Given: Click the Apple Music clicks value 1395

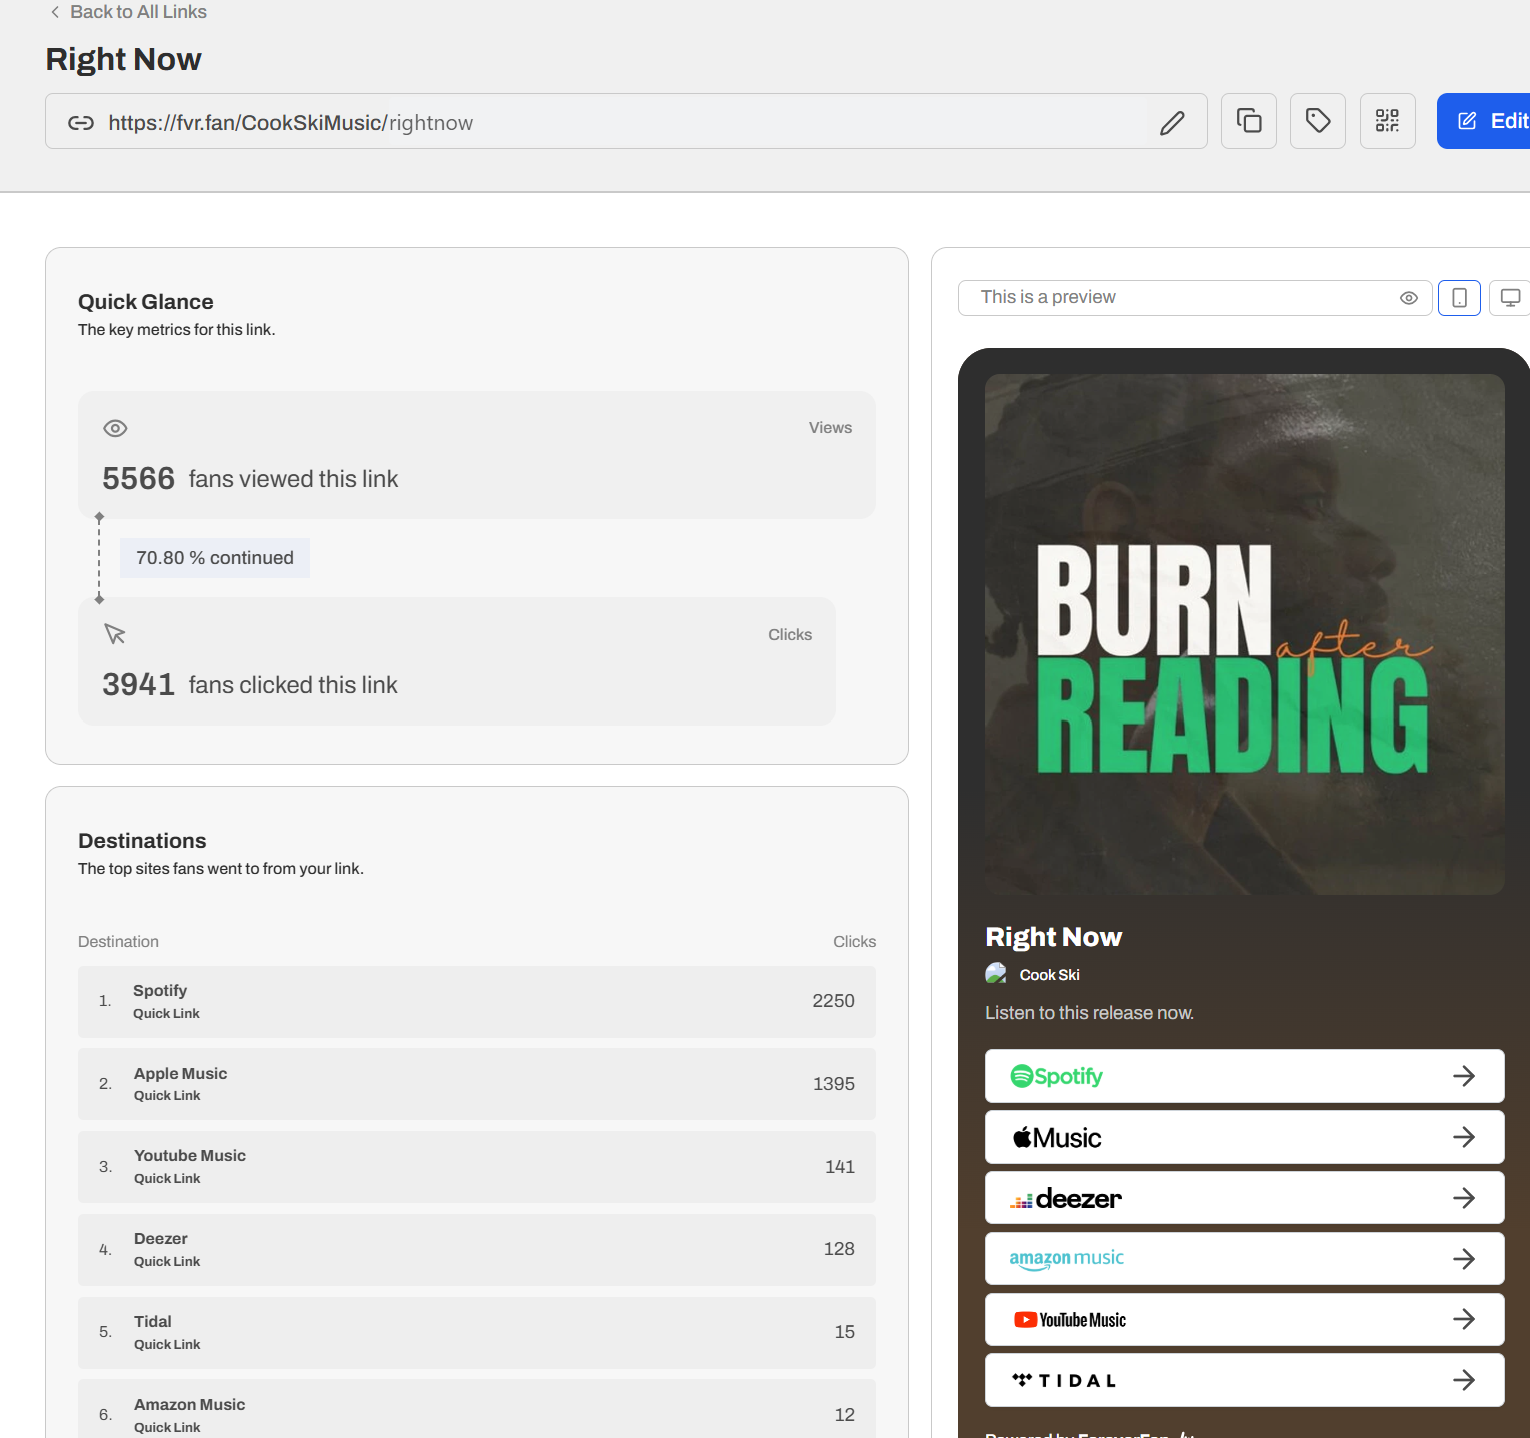Looking at the screenshot, I should tap(833, 1084).
